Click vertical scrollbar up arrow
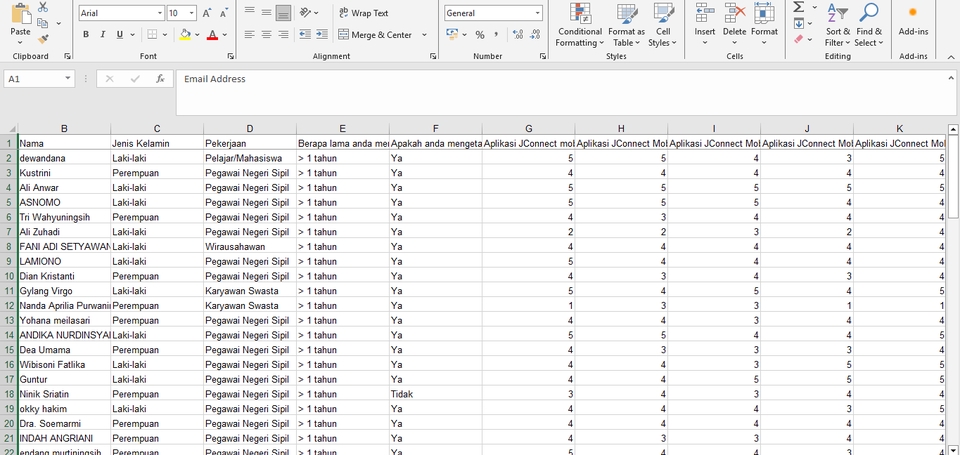 tap(953, 129)
